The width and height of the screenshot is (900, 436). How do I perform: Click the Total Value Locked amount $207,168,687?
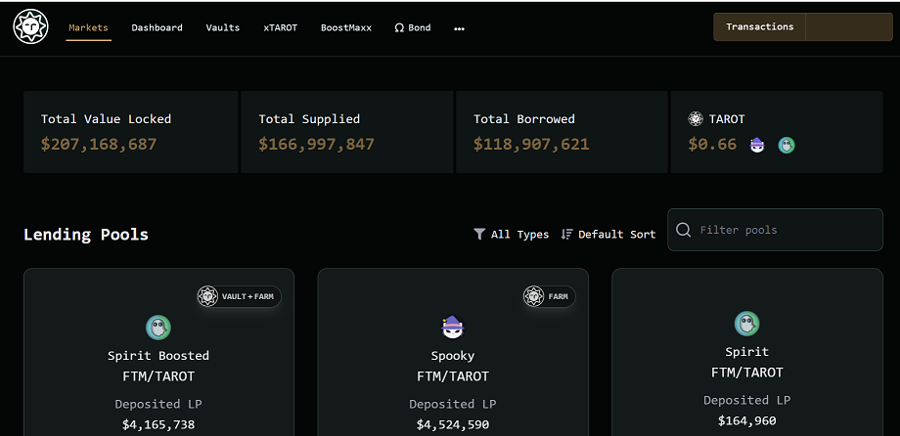(99, 144)
